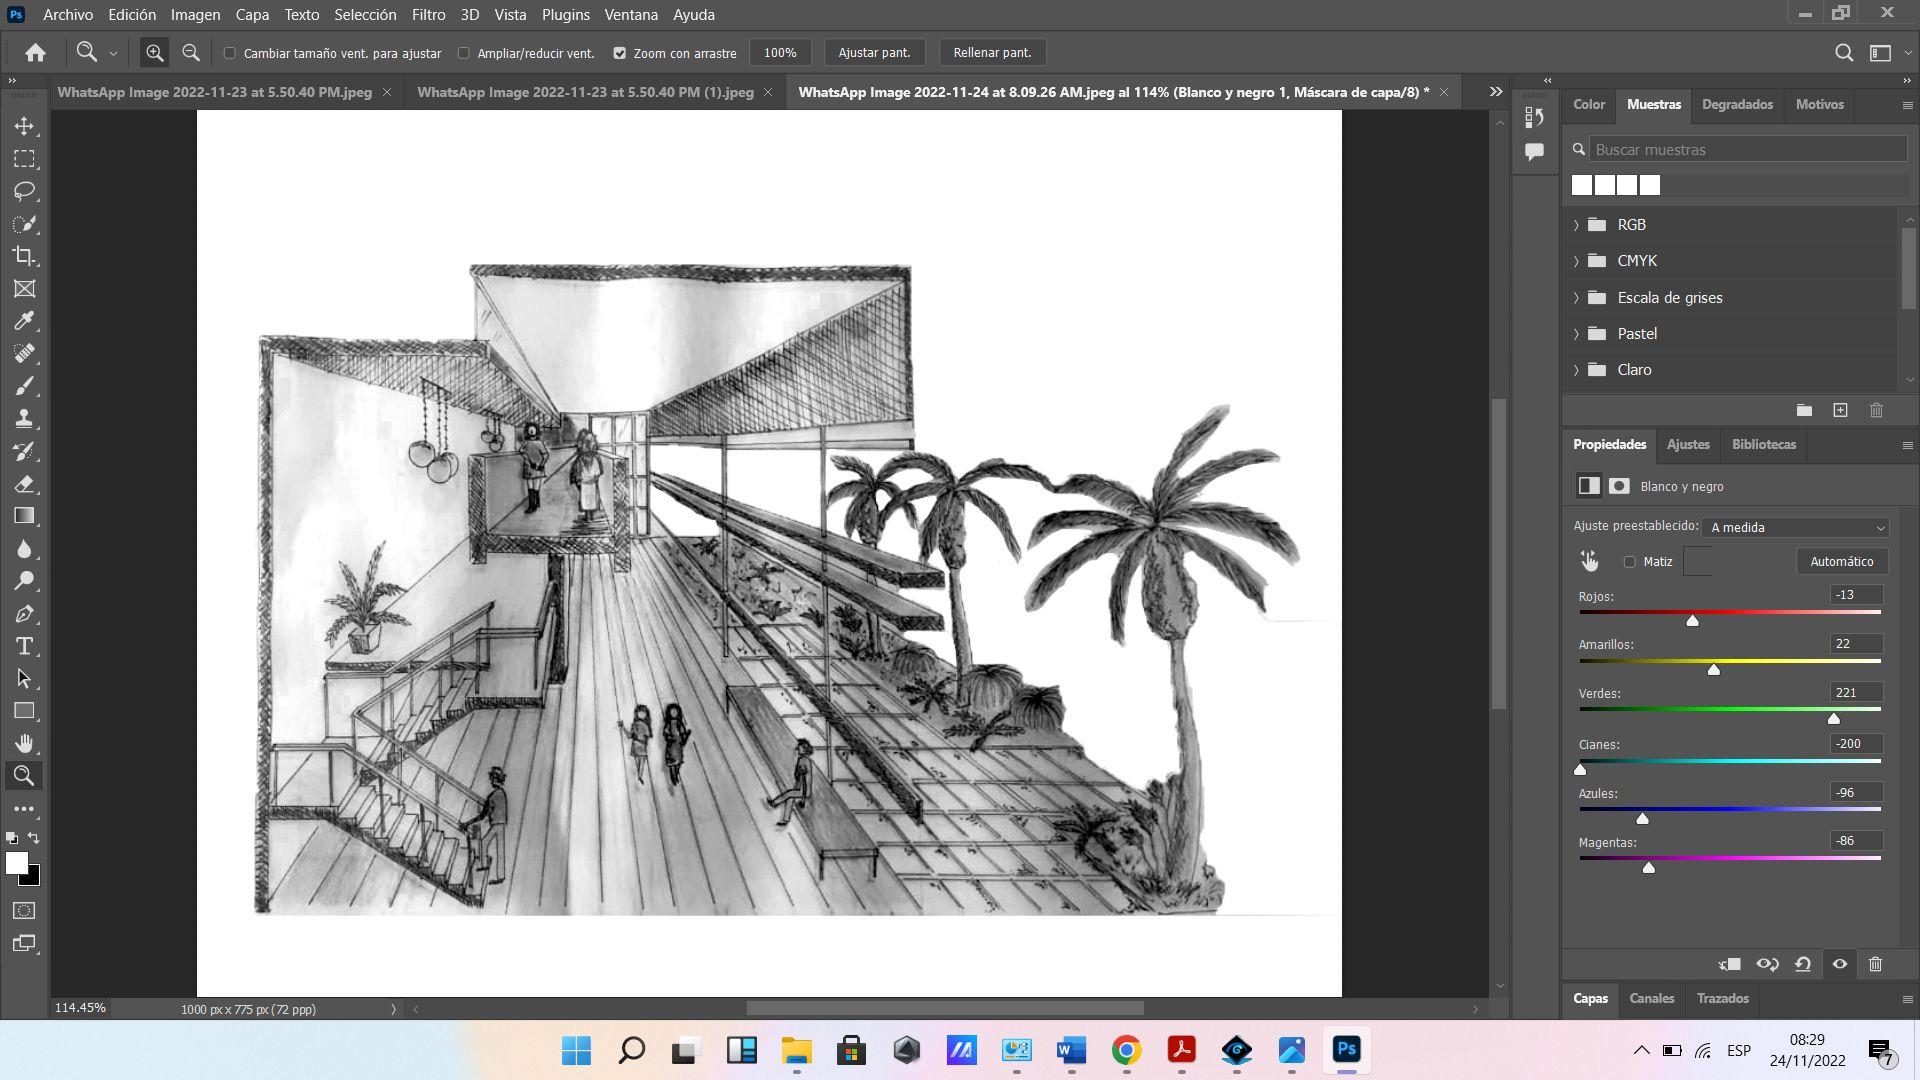1920x1080 pixels.
Task: Enable the Matiz tint checkbox
Action: point(1630,562)
